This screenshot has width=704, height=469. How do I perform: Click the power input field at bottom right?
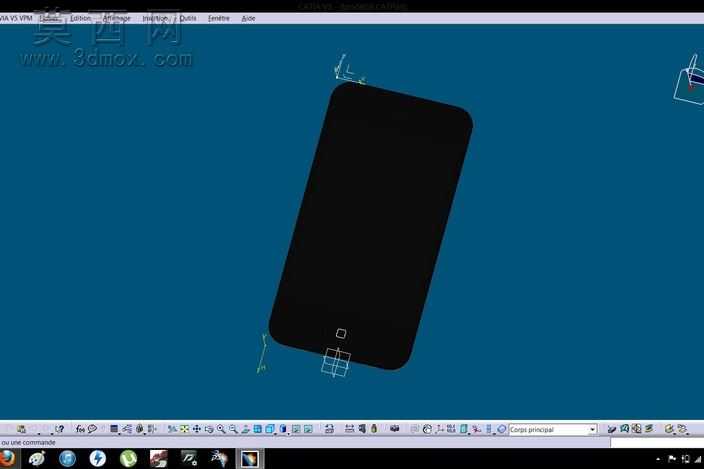click(657, 443)
